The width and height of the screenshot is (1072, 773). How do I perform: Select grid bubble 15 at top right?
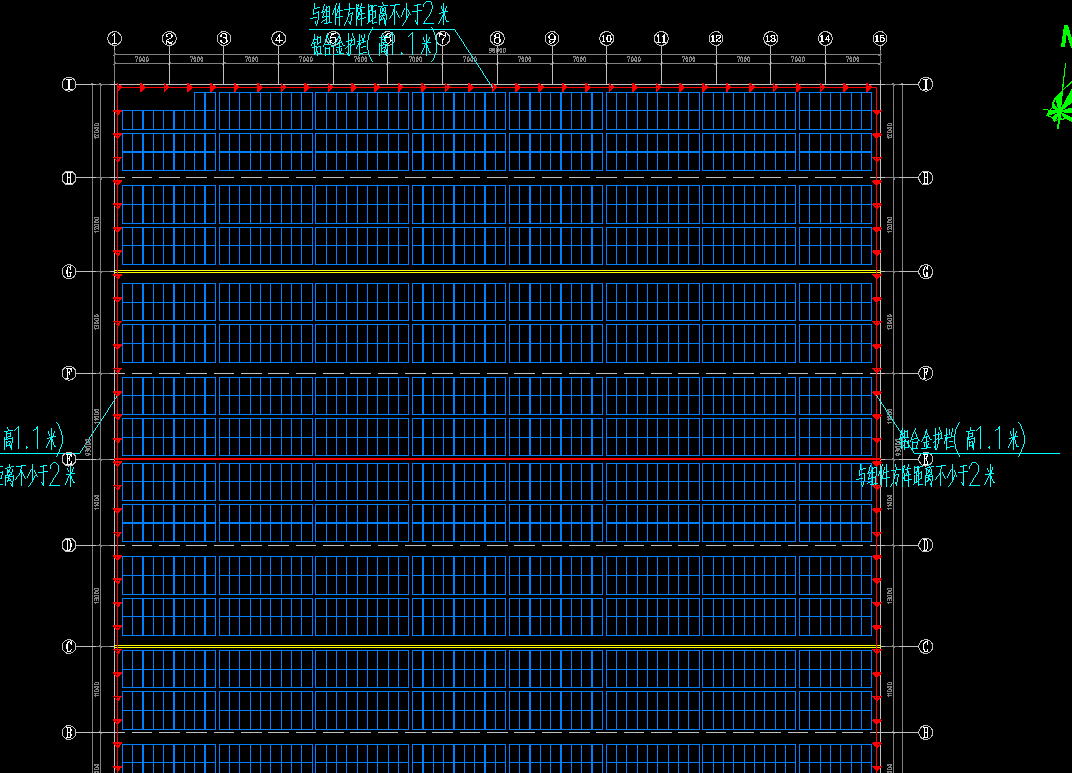tap(879, 38)
